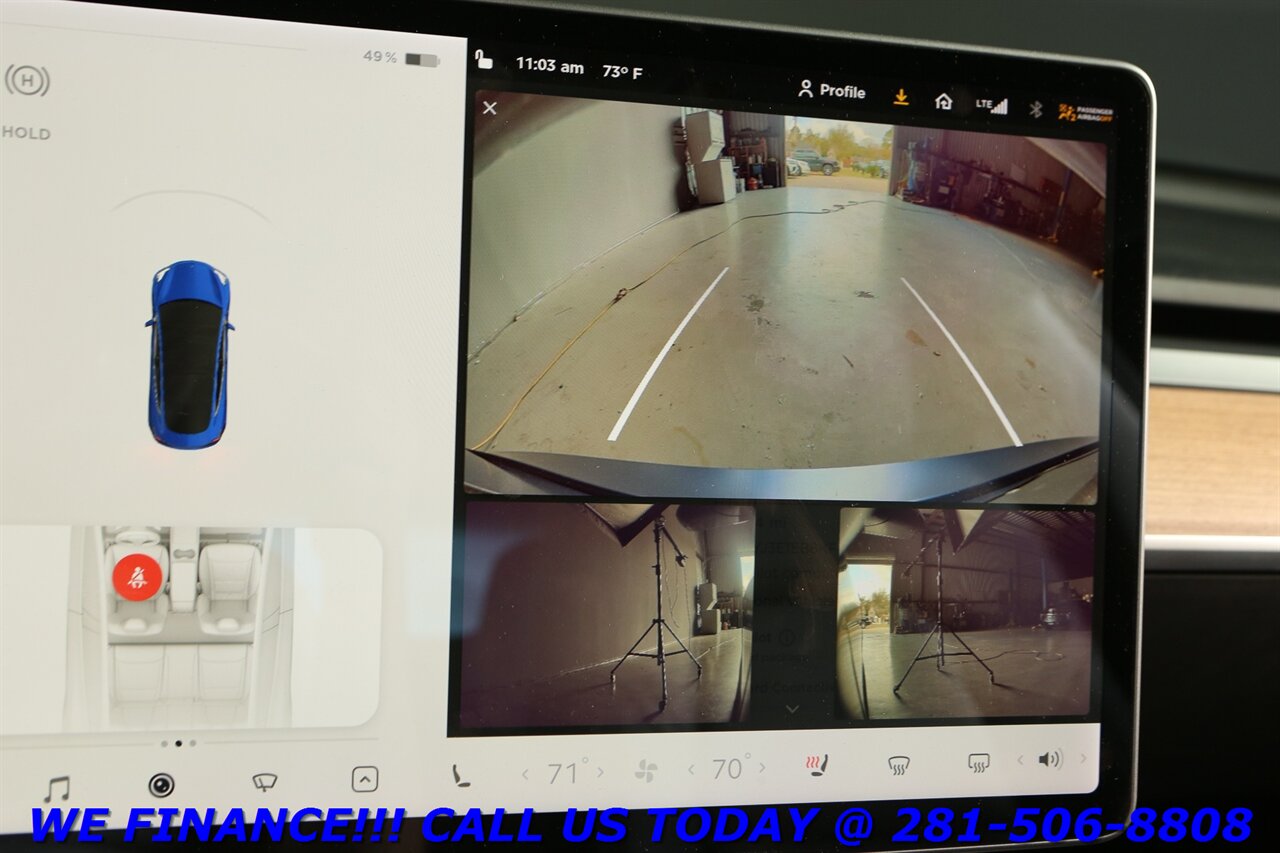Viewport: 1280px width, 853px height.
Task: Toggle the red passenger seat heater
Action: (817, 766)
